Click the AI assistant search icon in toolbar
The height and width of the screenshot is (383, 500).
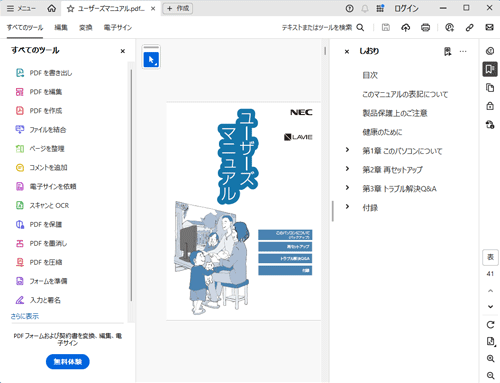pos(449,27)
